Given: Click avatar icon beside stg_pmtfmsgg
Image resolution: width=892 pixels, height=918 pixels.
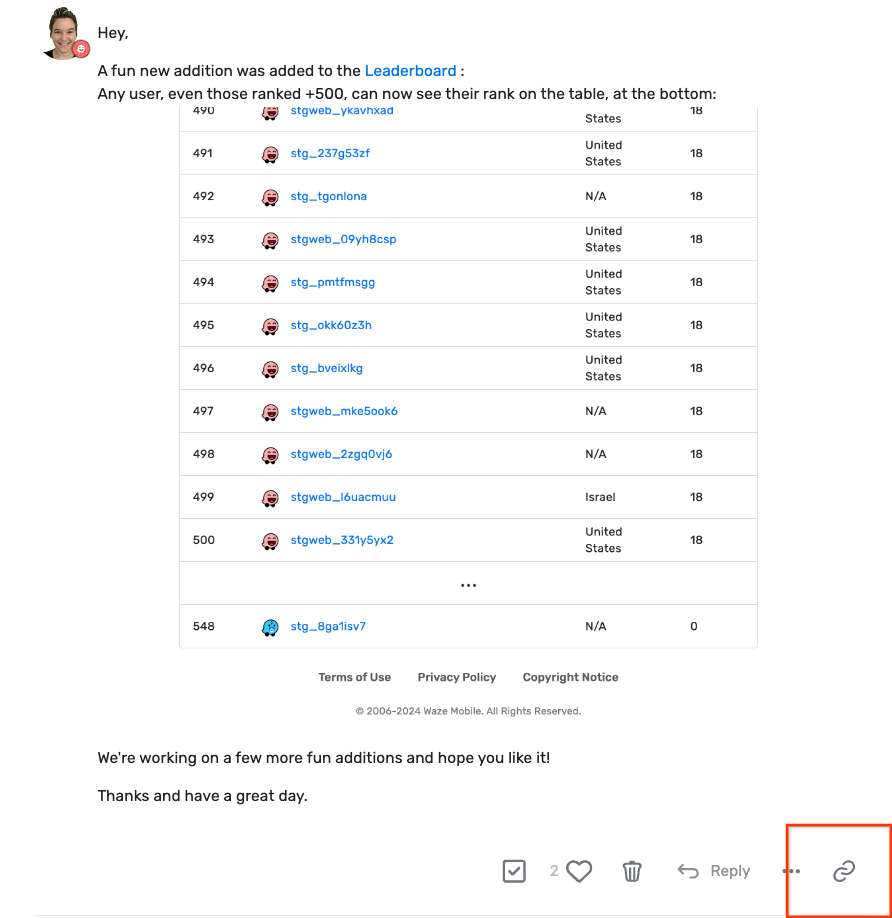Looking at the screenshot, I should [270, 283].
